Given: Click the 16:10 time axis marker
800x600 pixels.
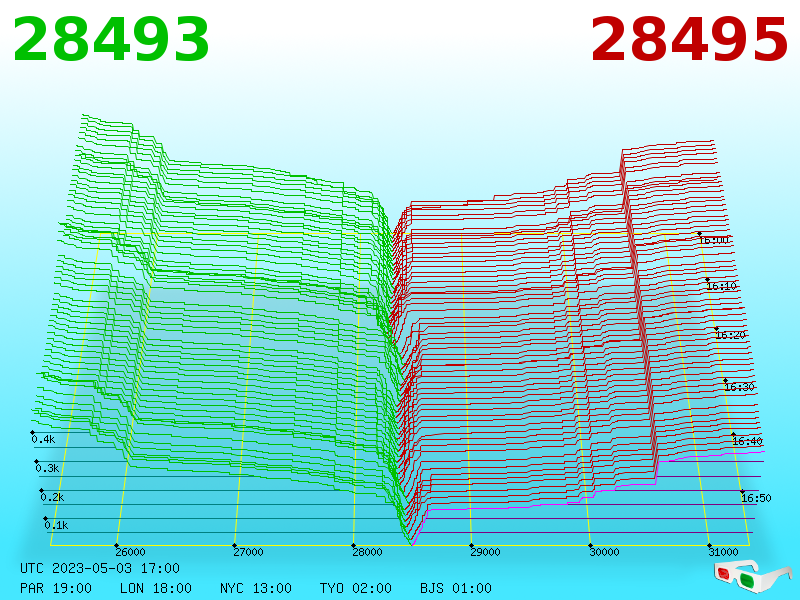Looking at the screenshot, I should [x=721, y=286].
